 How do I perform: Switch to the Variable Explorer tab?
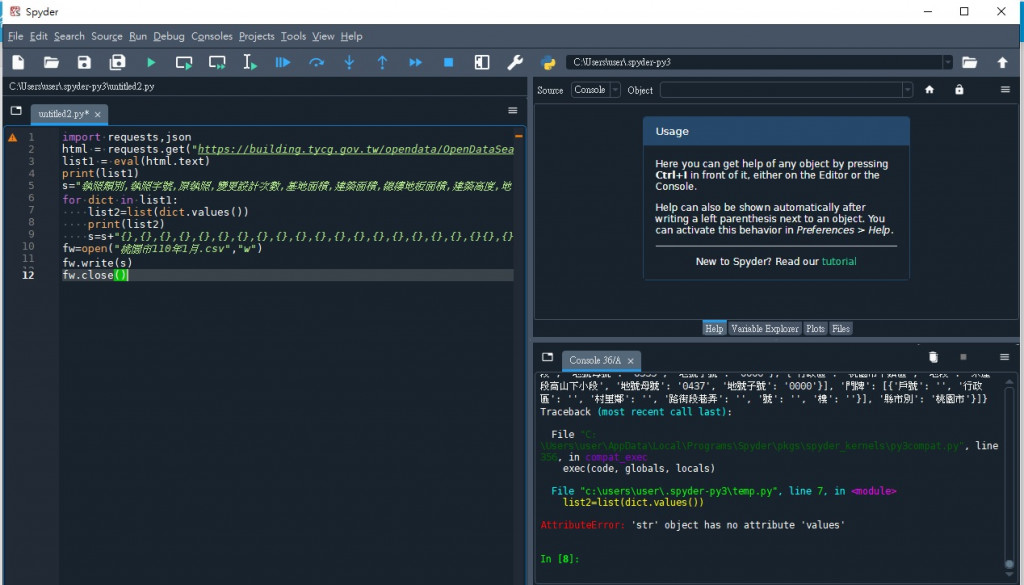click(764, 328)
